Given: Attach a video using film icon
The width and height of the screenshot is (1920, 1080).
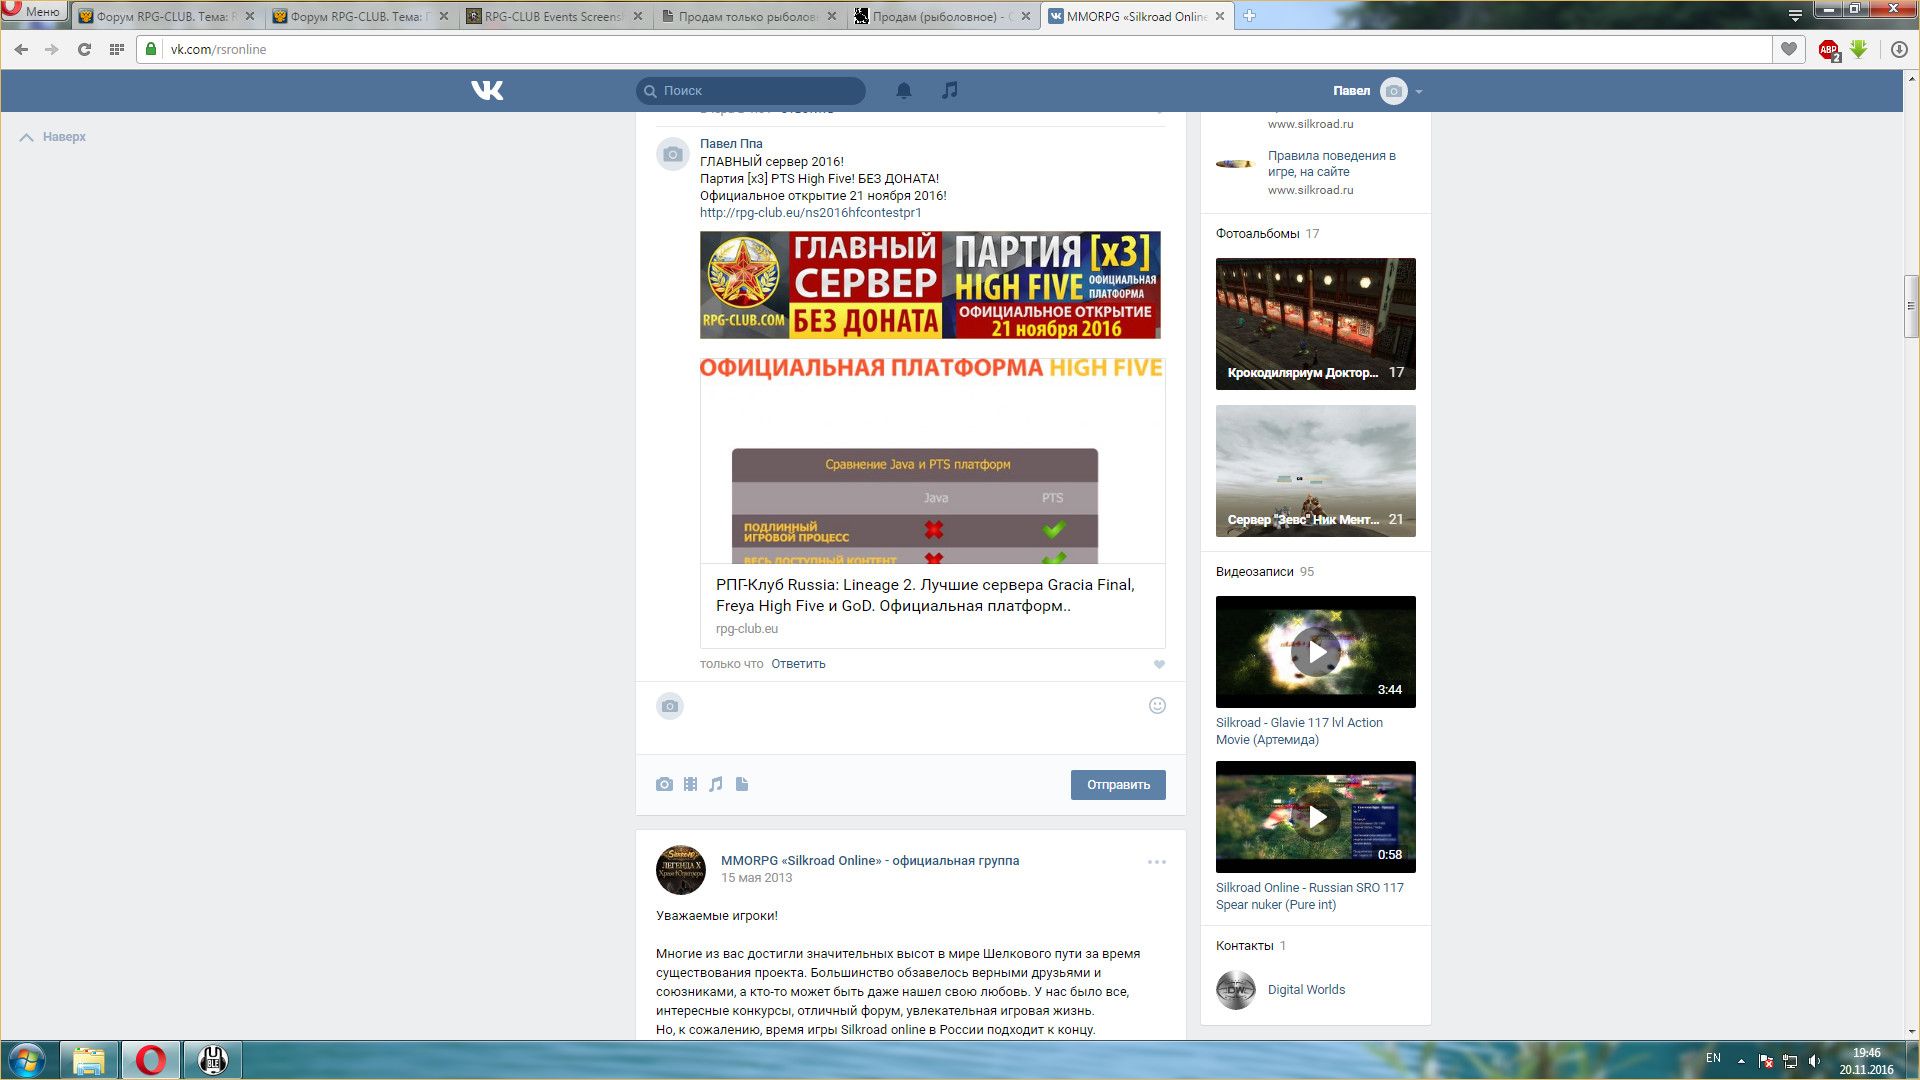Looking at the screenshot, I should 690,784.
